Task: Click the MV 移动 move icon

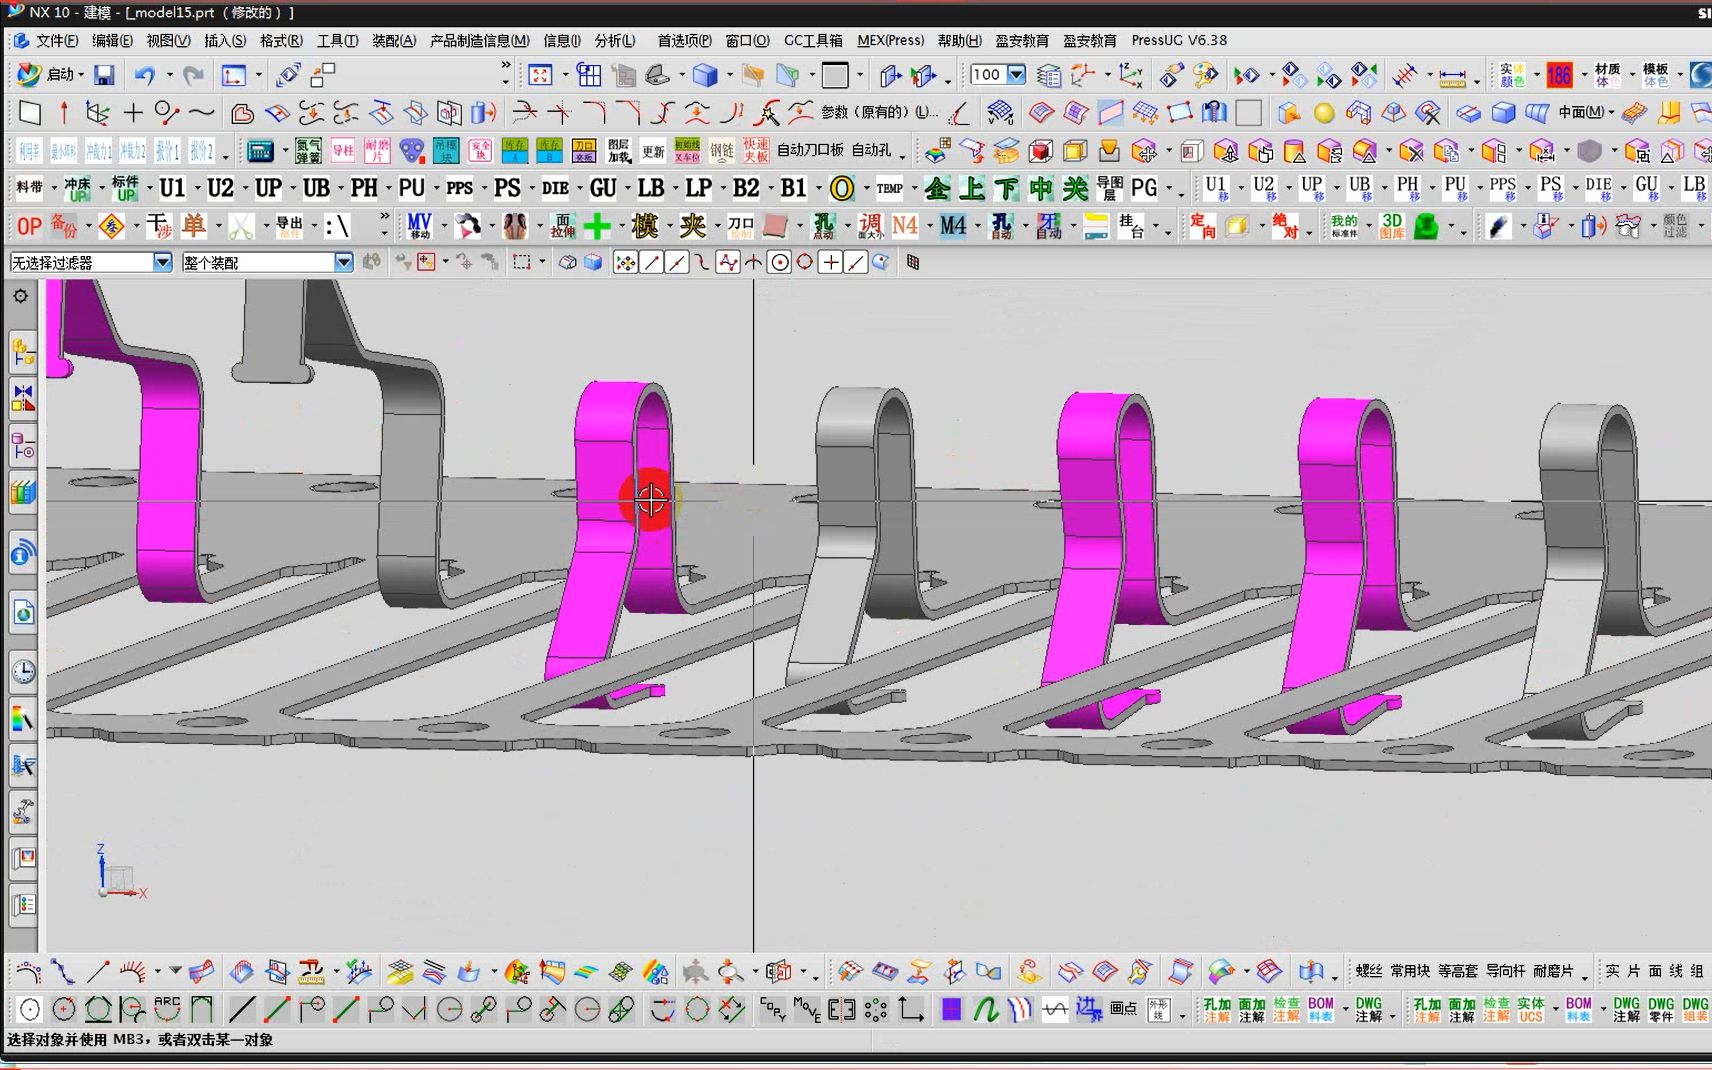Action: pyautogui.click(x=419, y=226)
